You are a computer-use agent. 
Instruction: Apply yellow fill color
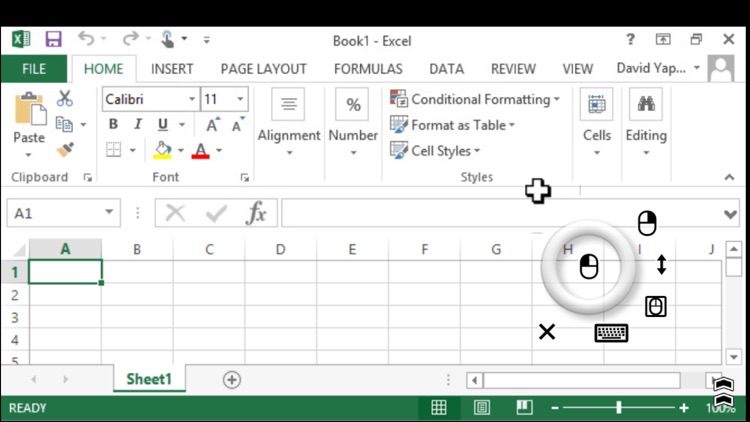tap(163, 150)
